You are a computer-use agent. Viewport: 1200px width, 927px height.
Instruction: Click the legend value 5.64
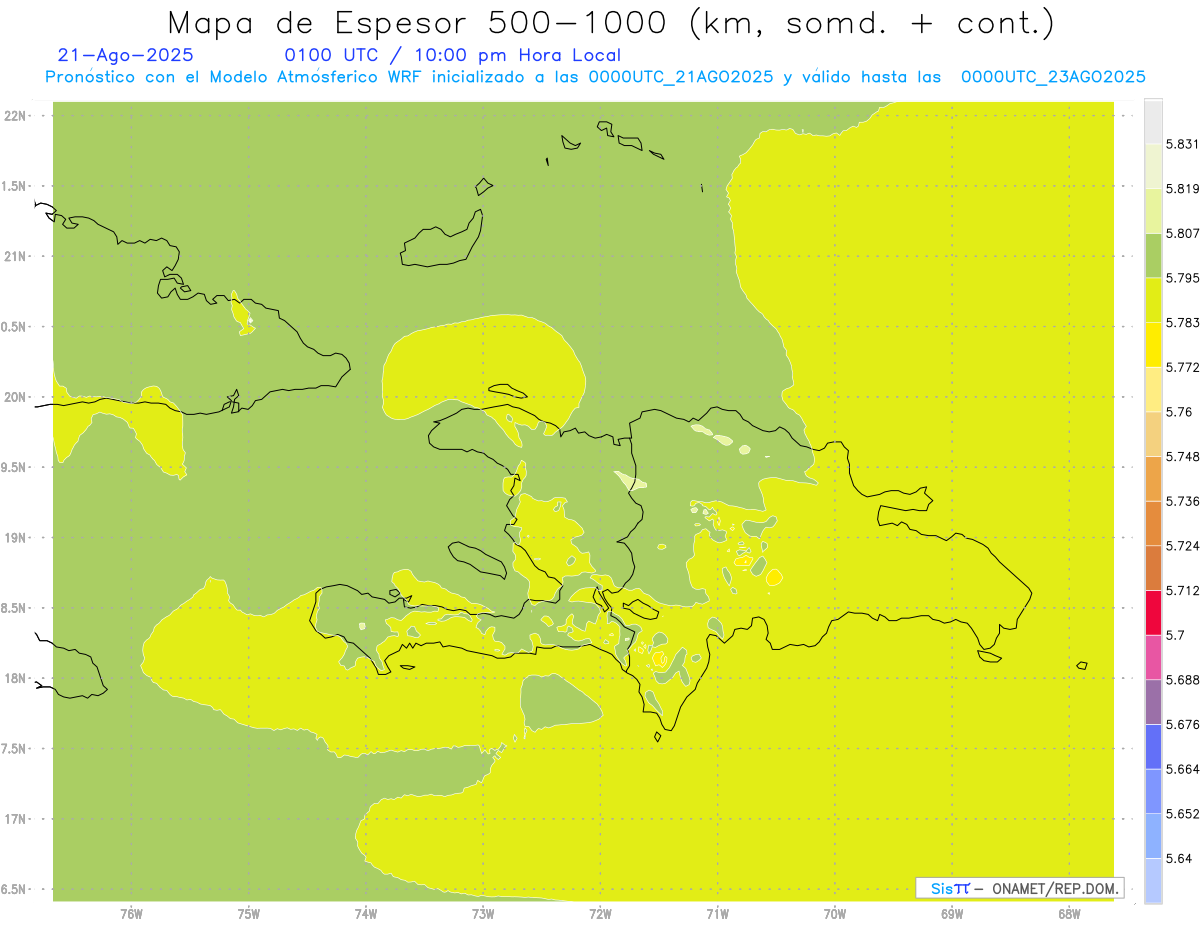(x=1179, y=859)
